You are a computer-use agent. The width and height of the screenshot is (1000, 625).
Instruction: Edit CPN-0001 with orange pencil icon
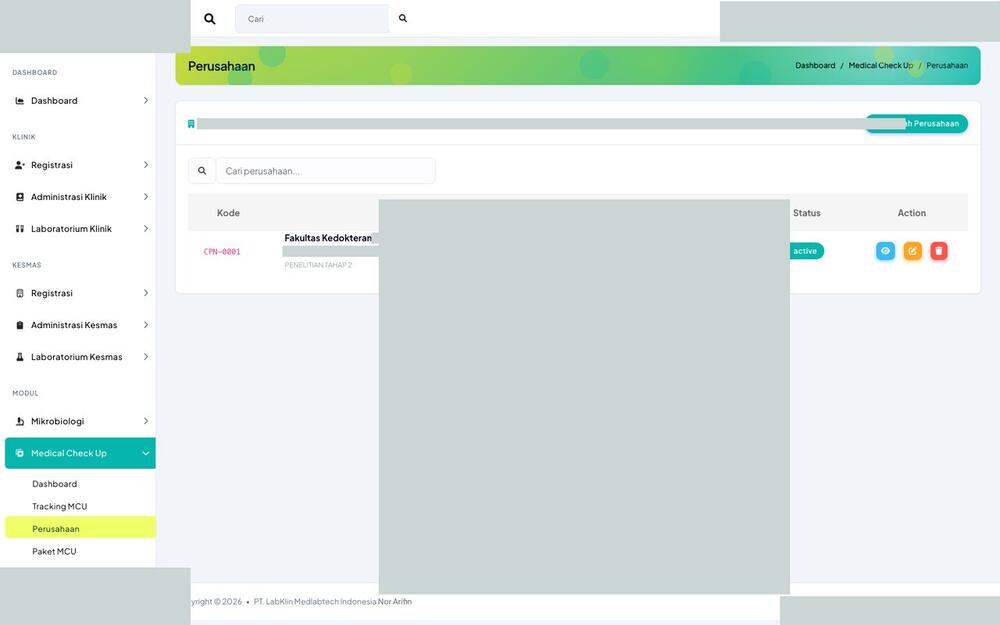[x=913, y=251]
